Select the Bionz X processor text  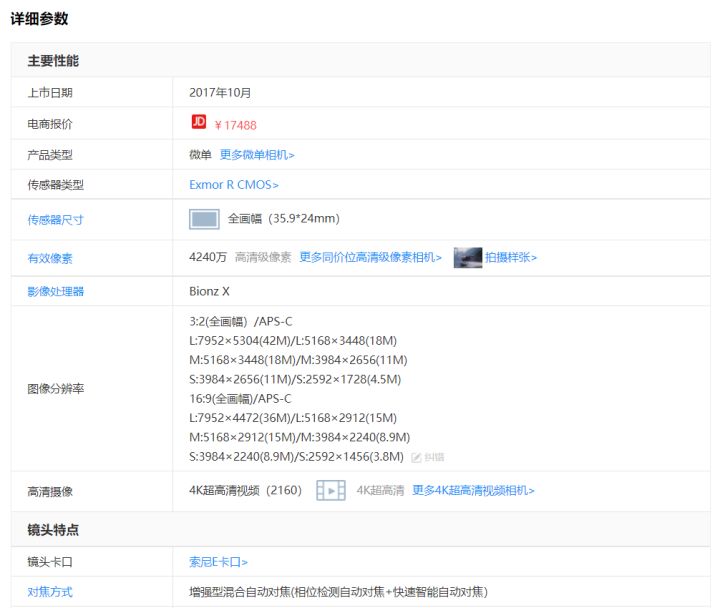click(209, 292)
